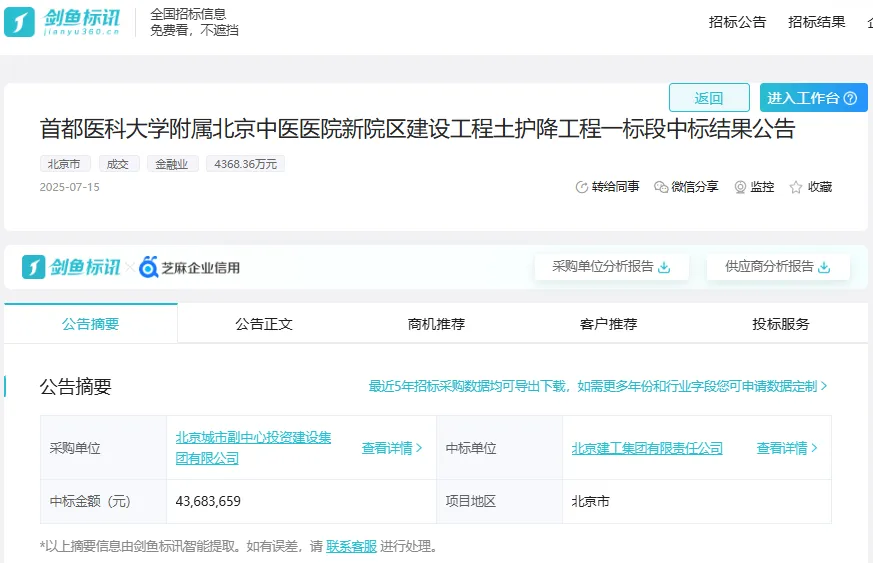Click the 联系客服 link

click(351, 546)
